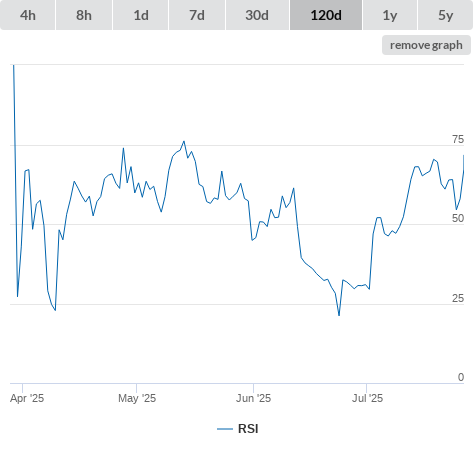Image resolution: width=474 pixels, height=455 pixels.
Task: Click the RSI peak near mid-May
Action: [x=184, y=142]
